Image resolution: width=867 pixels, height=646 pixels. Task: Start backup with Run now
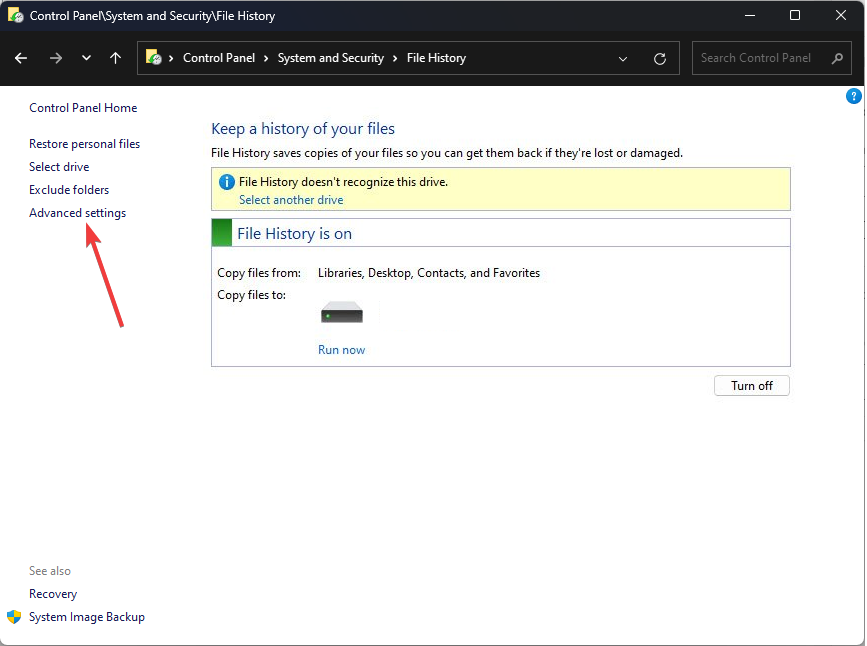341,350
